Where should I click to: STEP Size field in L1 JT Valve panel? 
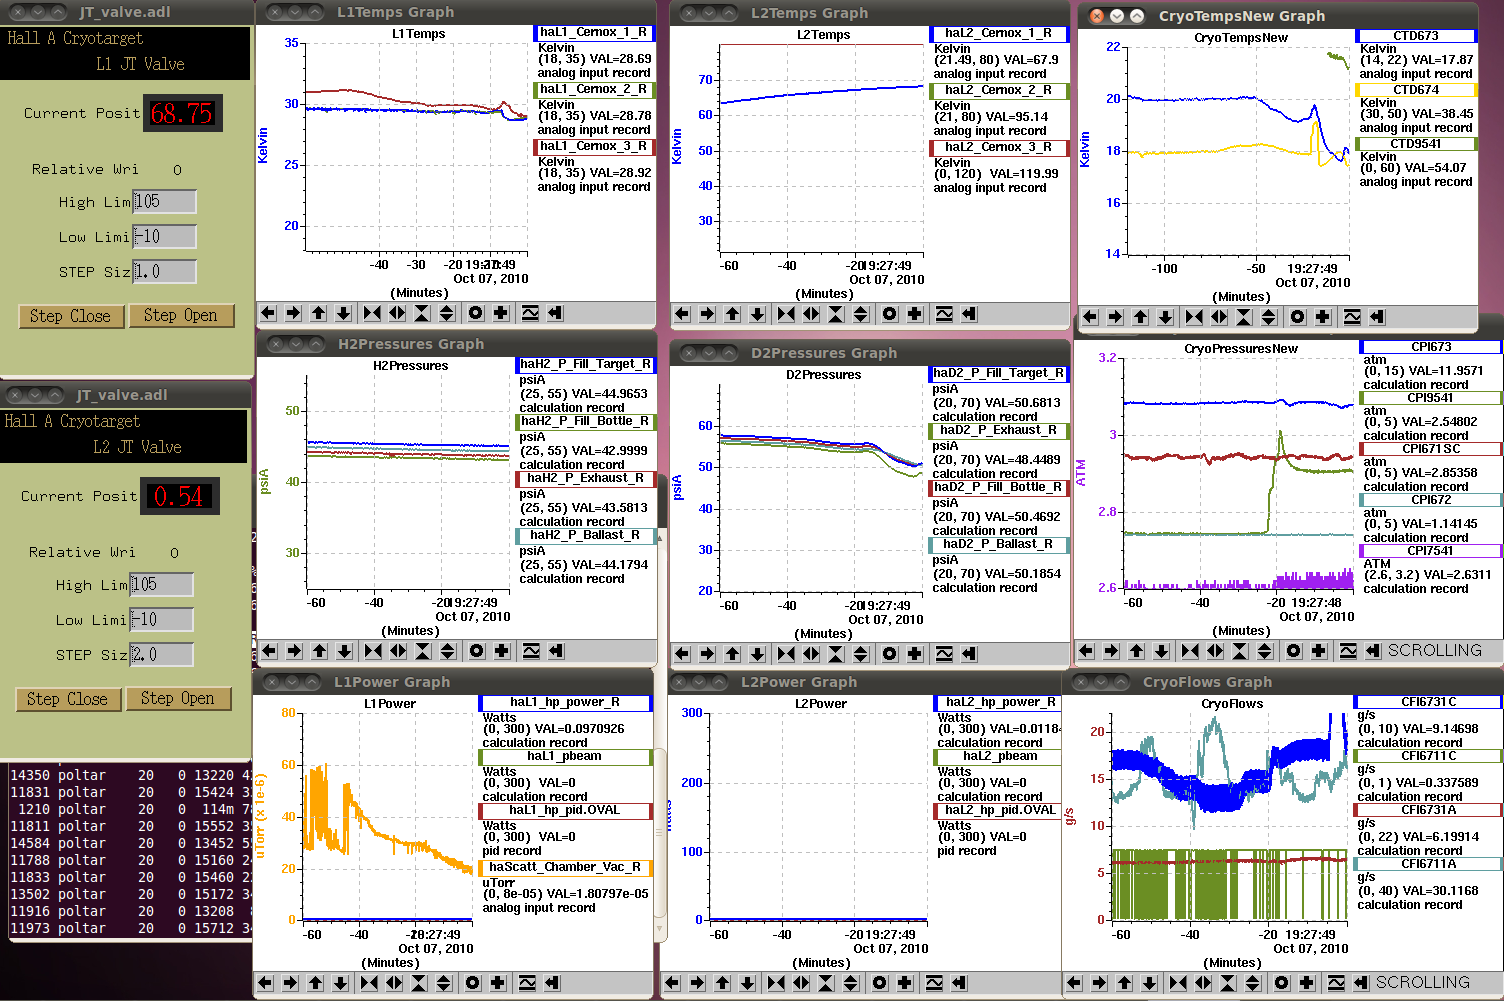click(164, 272)
